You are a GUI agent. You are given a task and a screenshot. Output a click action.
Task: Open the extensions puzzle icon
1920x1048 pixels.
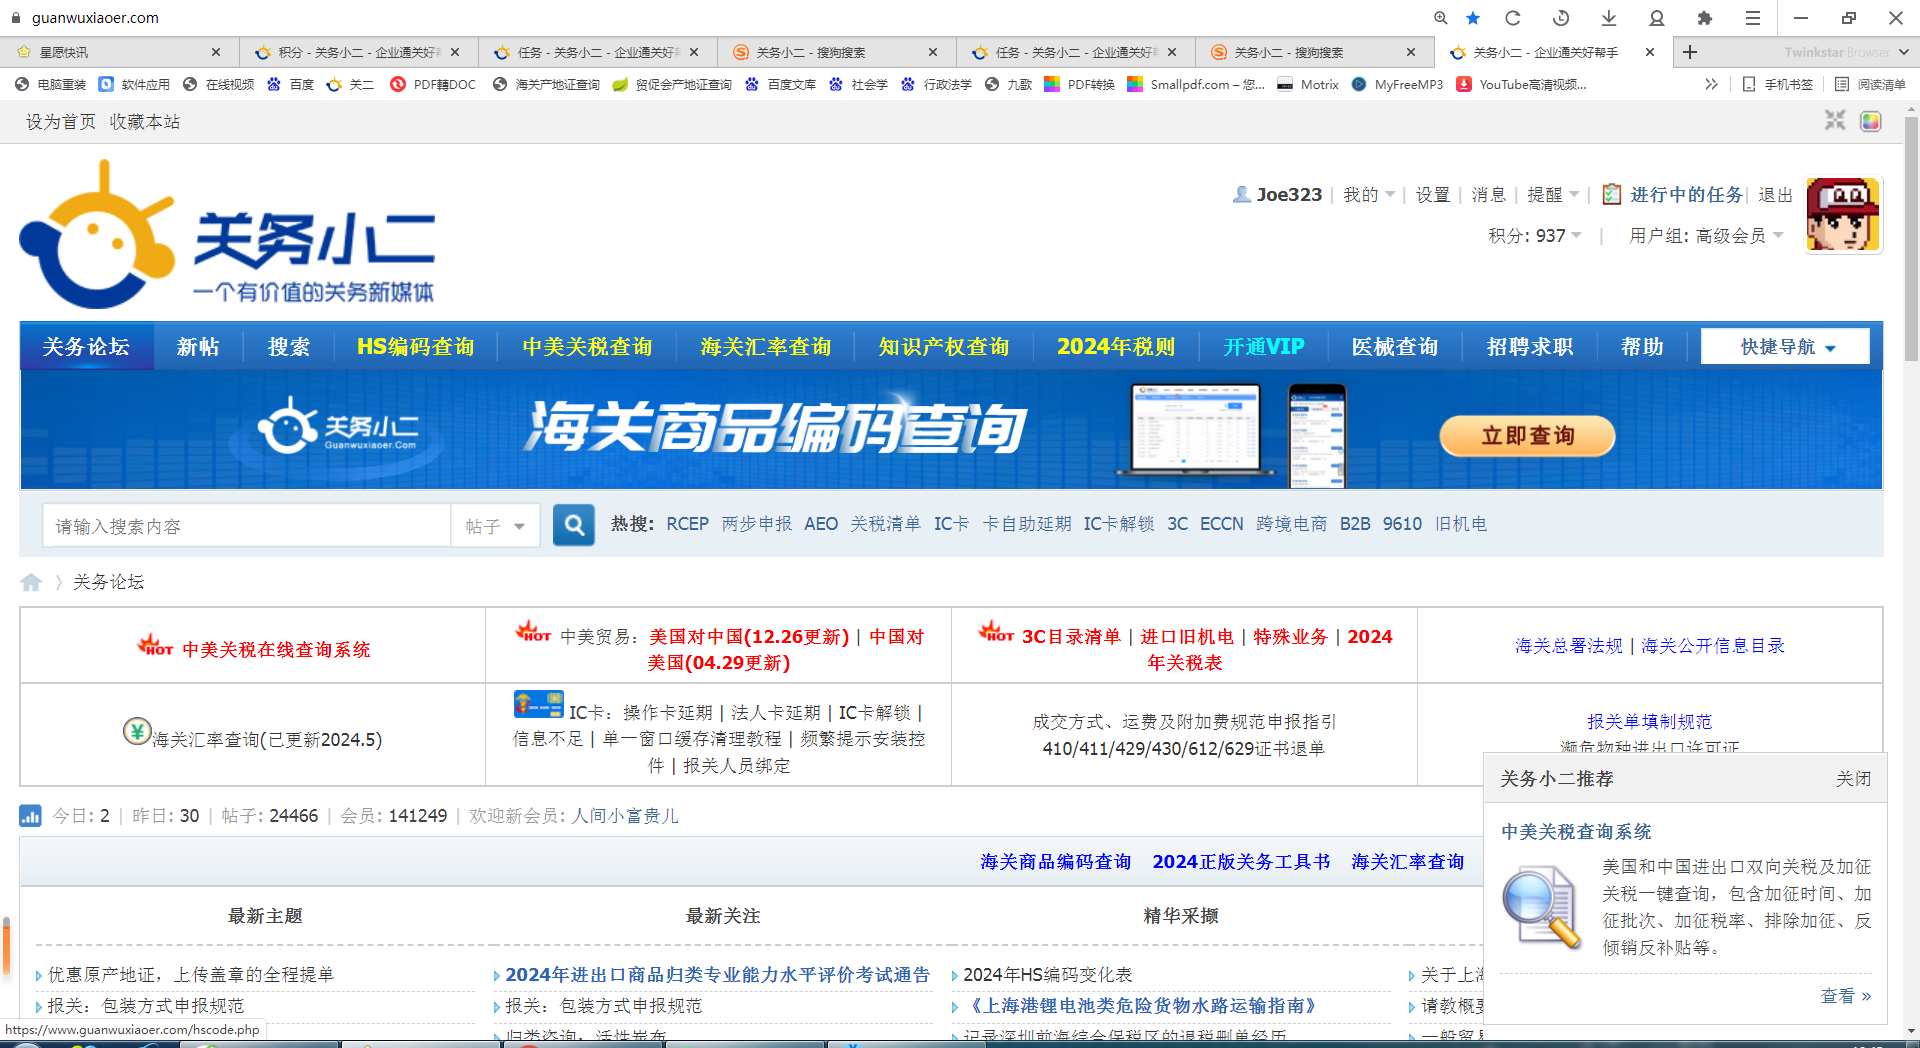coord(1705,18)
